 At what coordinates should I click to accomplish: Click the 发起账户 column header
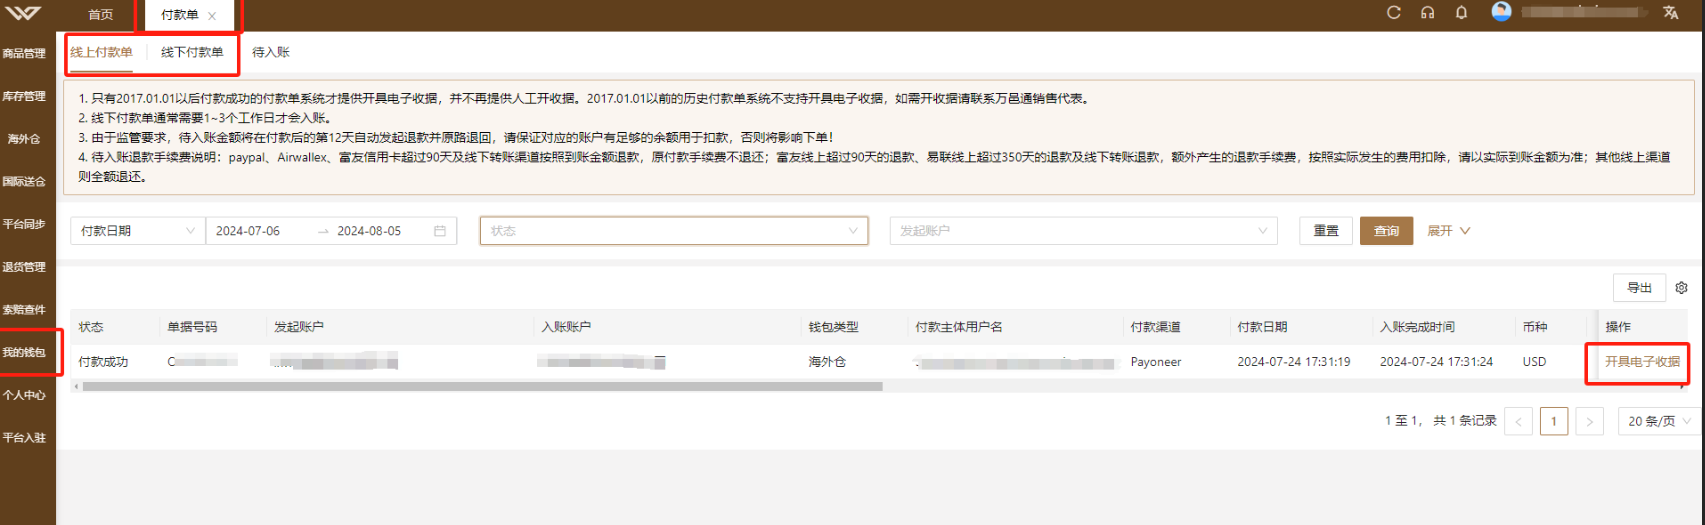click(x=299, y=327)
